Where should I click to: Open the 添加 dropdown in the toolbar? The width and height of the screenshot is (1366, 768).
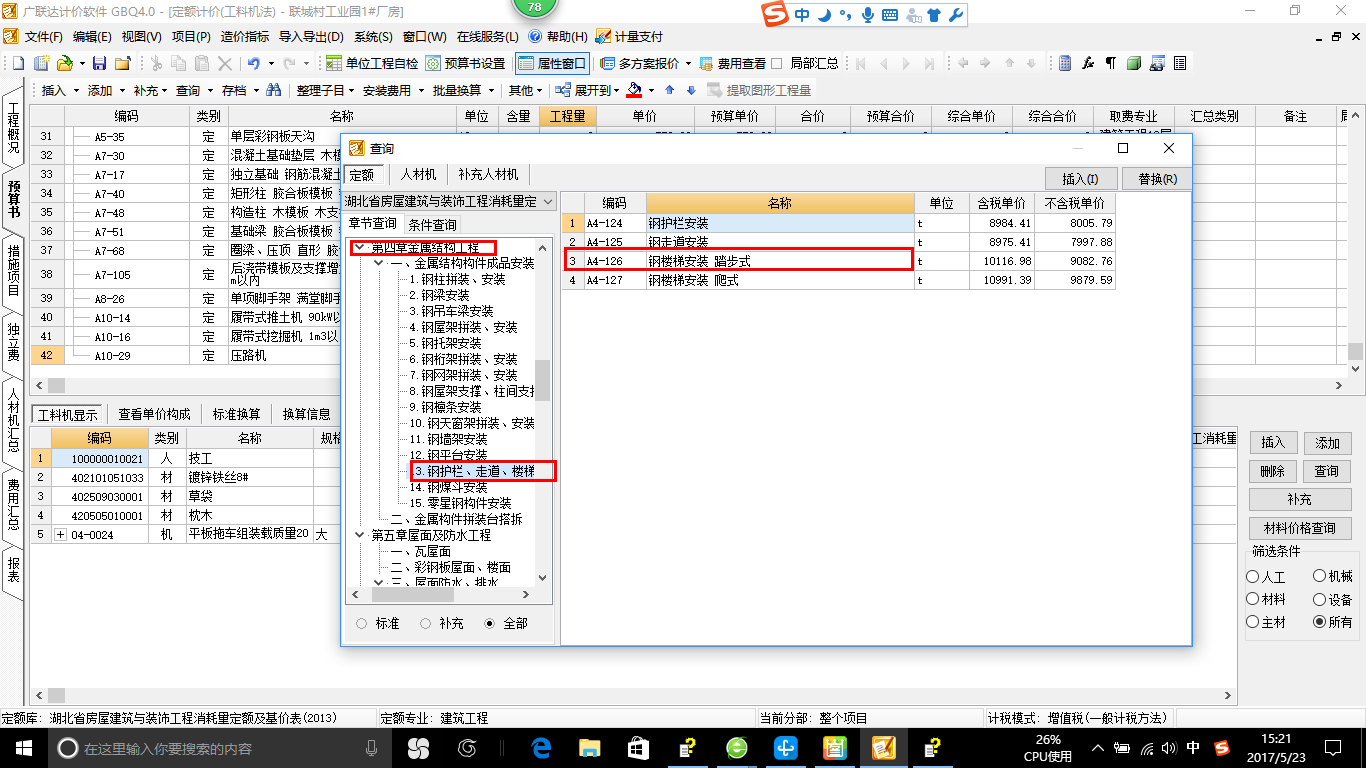[121, 90]
